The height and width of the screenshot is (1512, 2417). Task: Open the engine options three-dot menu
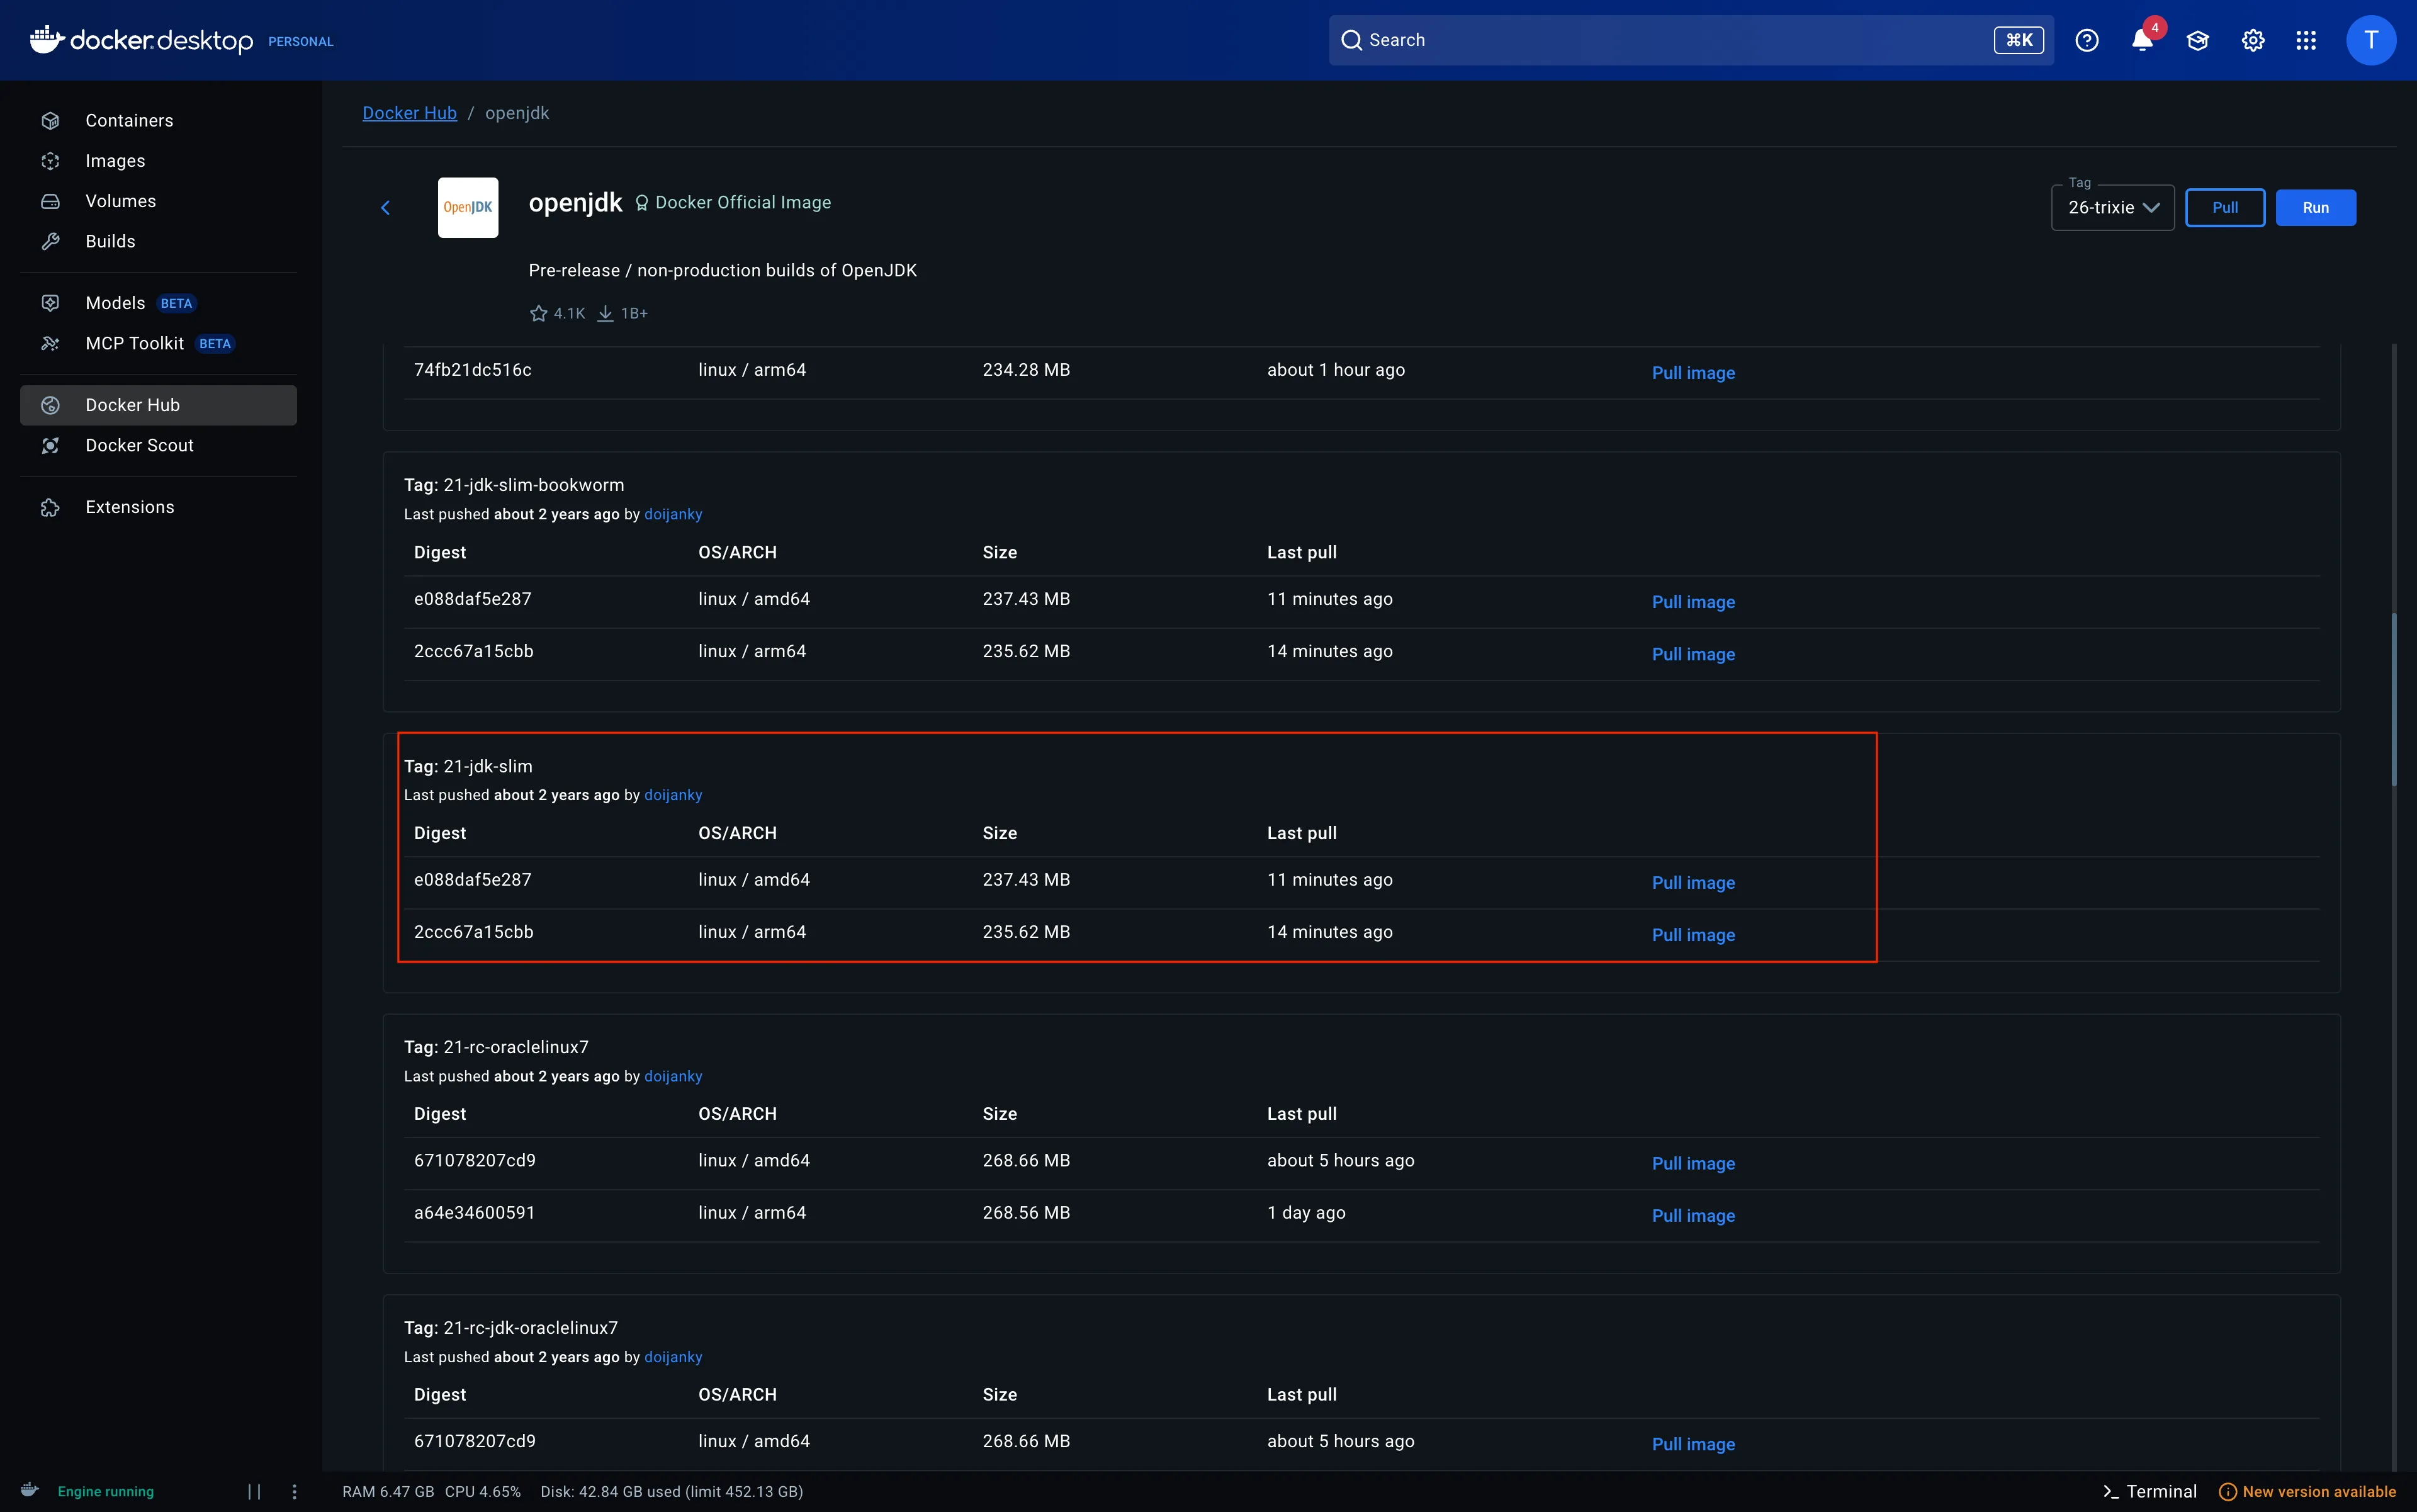tap(294, 1491)
